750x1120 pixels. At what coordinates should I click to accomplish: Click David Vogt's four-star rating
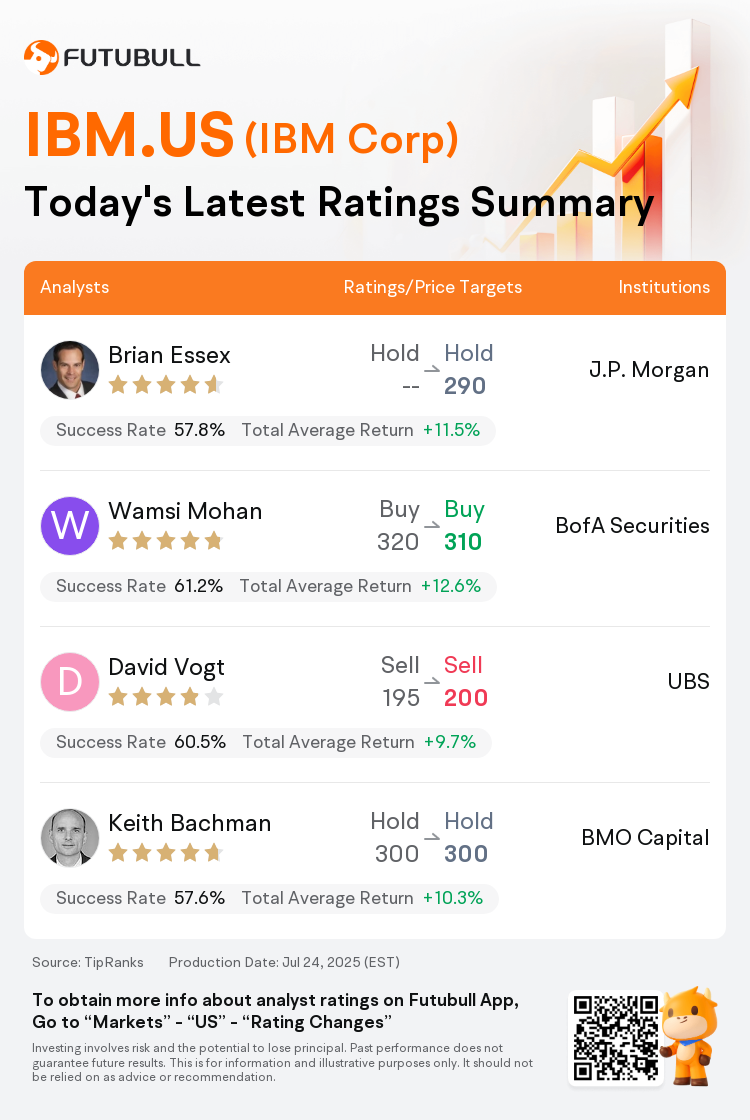tap(166, 697)
